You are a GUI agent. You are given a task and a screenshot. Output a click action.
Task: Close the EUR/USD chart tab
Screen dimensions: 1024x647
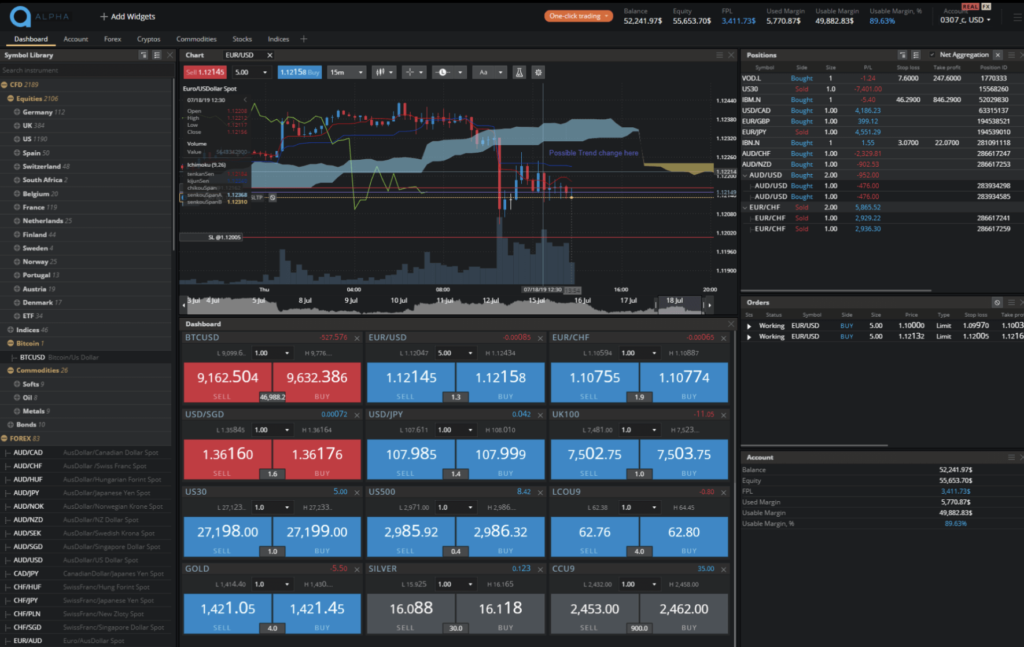click(x=270, y=55)
